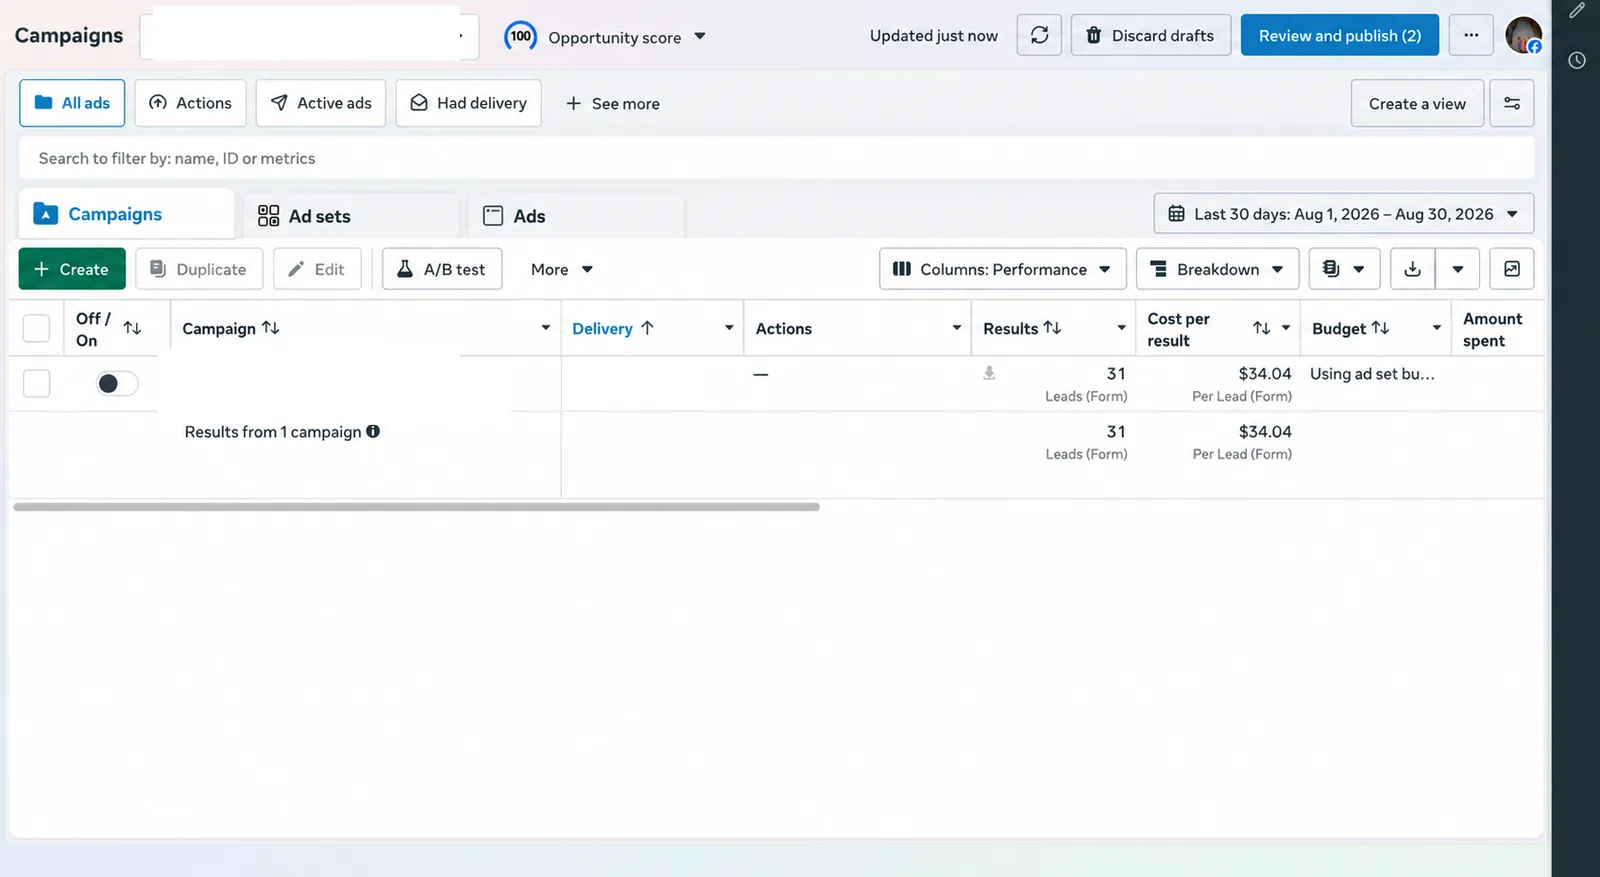Click the Create a view button
This screenshot has width=1600, height=877.
pos(1416,103)
